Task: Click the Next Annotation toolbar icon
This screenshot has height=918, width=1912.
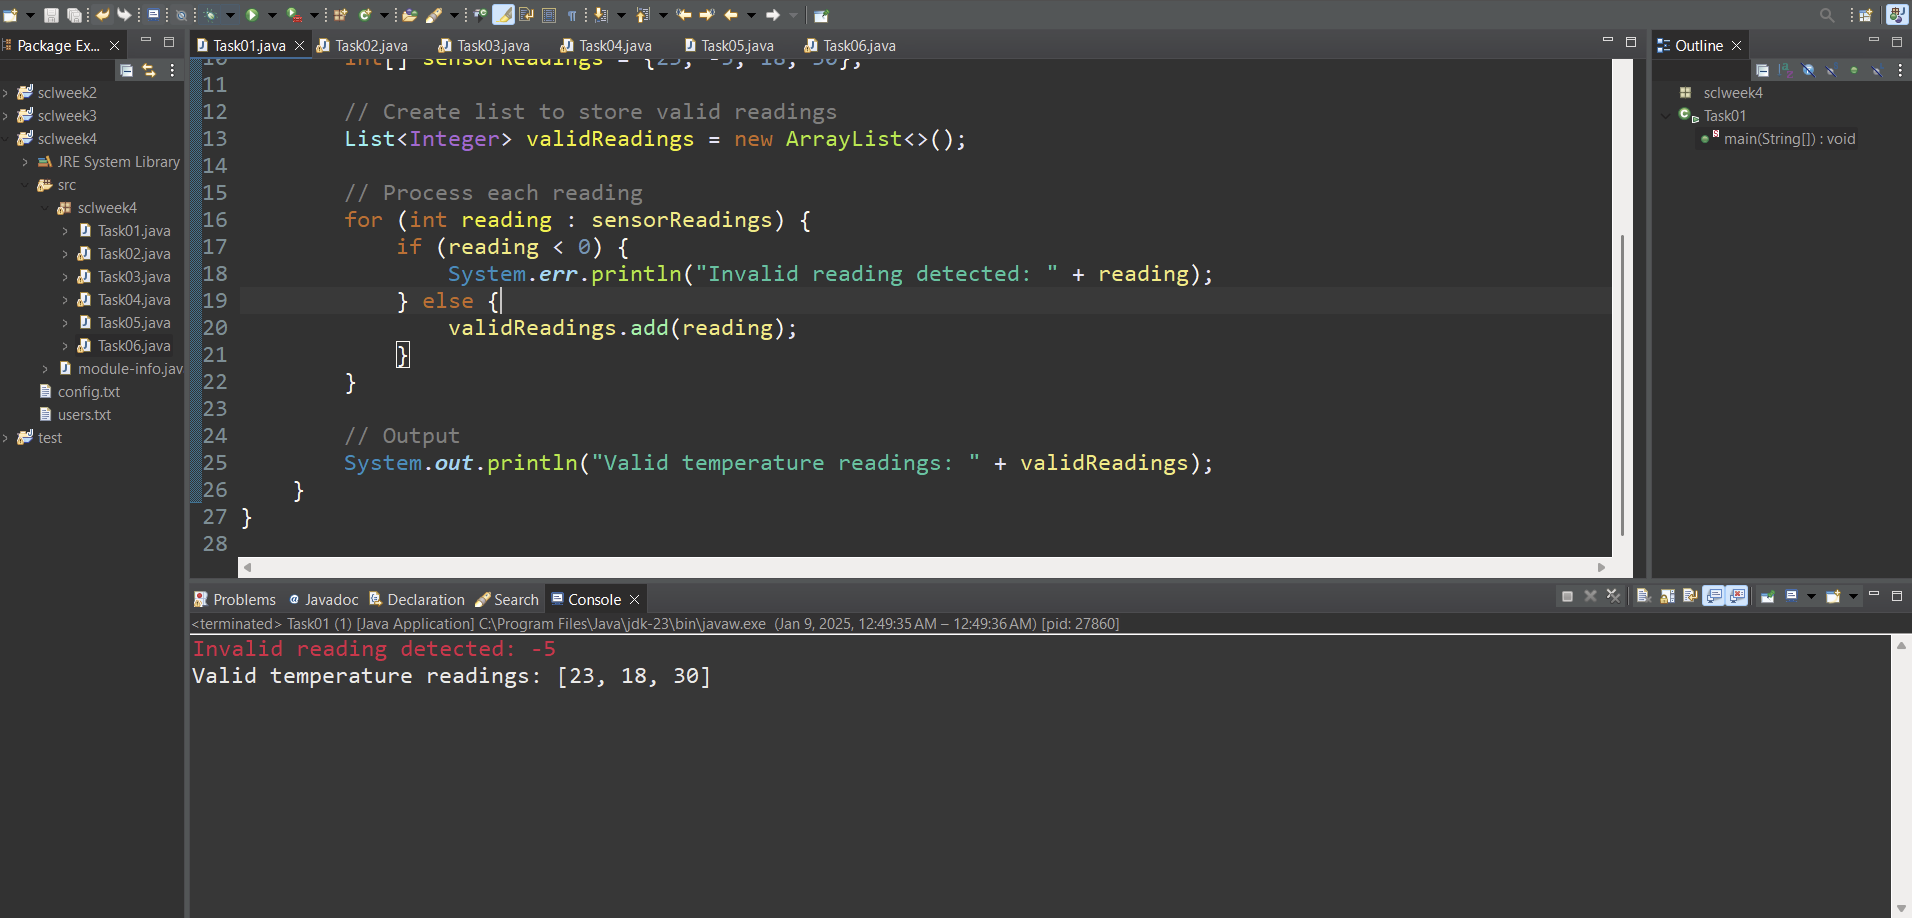Action: (x=601, y=15)
